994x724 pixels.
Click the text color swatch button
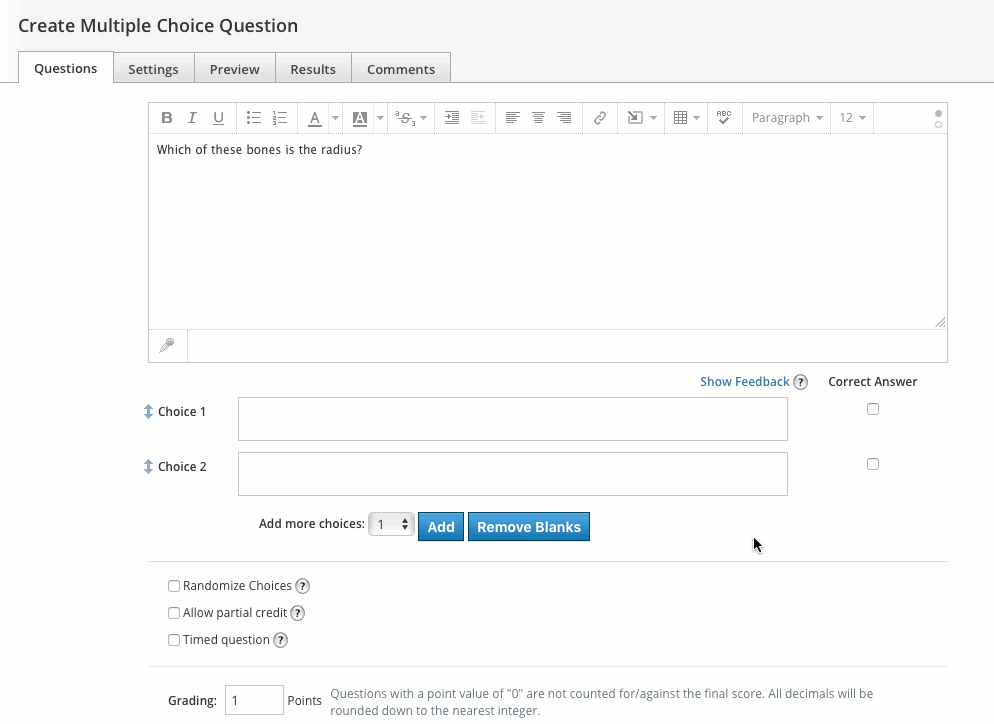pyautogui.click(x=314, y=118)
